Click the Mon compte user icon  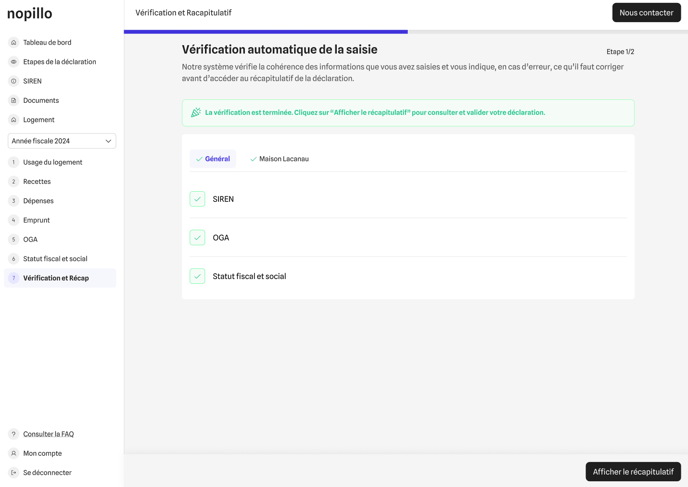[x=14, y=454]
